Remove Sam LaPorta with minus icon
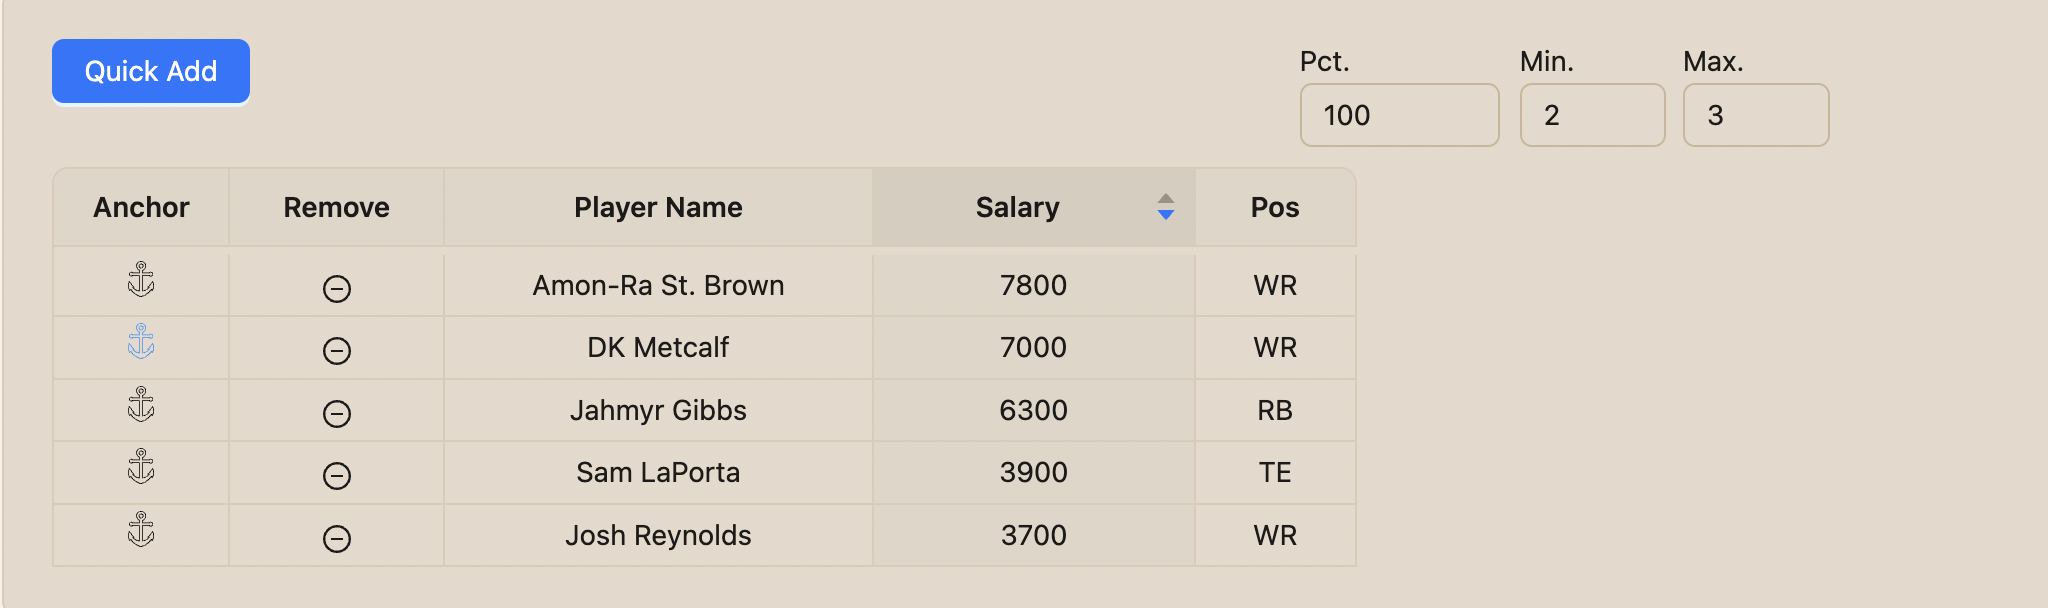The height and width of the screenshot is (608, 2048). pos(337,476)
